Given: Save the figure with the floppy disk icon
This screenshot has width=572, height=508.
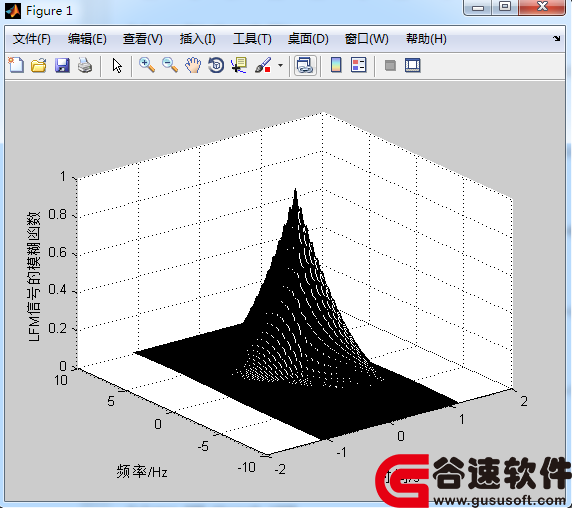Looking at the screenshot, I should (x=62, y=66).
